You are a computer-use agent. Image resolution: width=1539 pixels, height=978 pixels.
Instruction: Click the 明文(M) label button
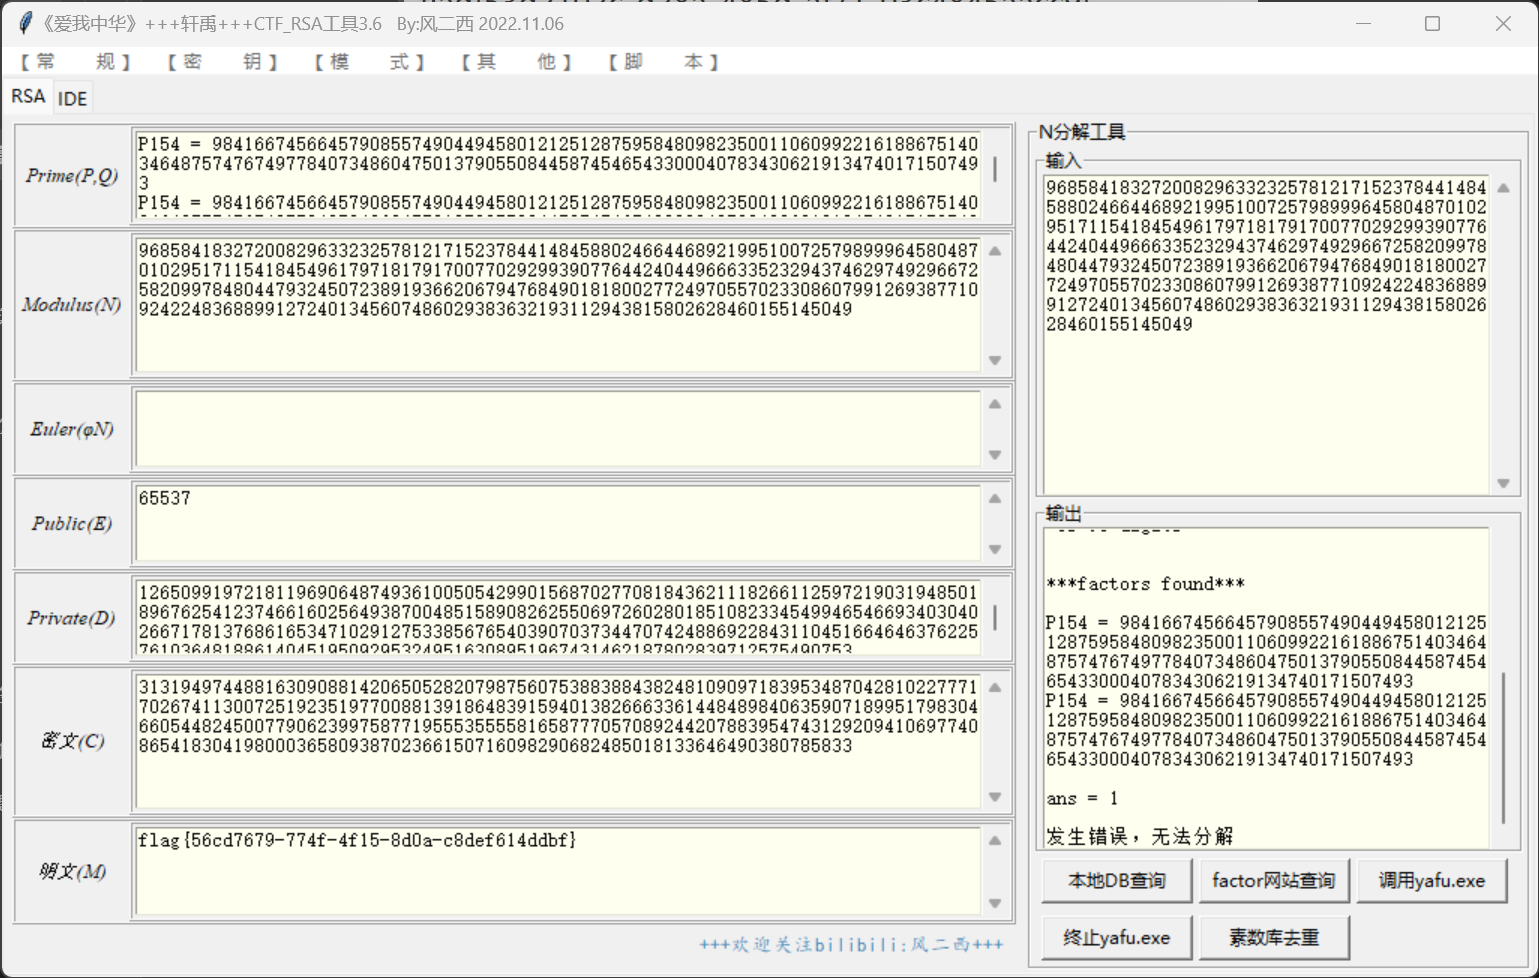tap(72, 871)
